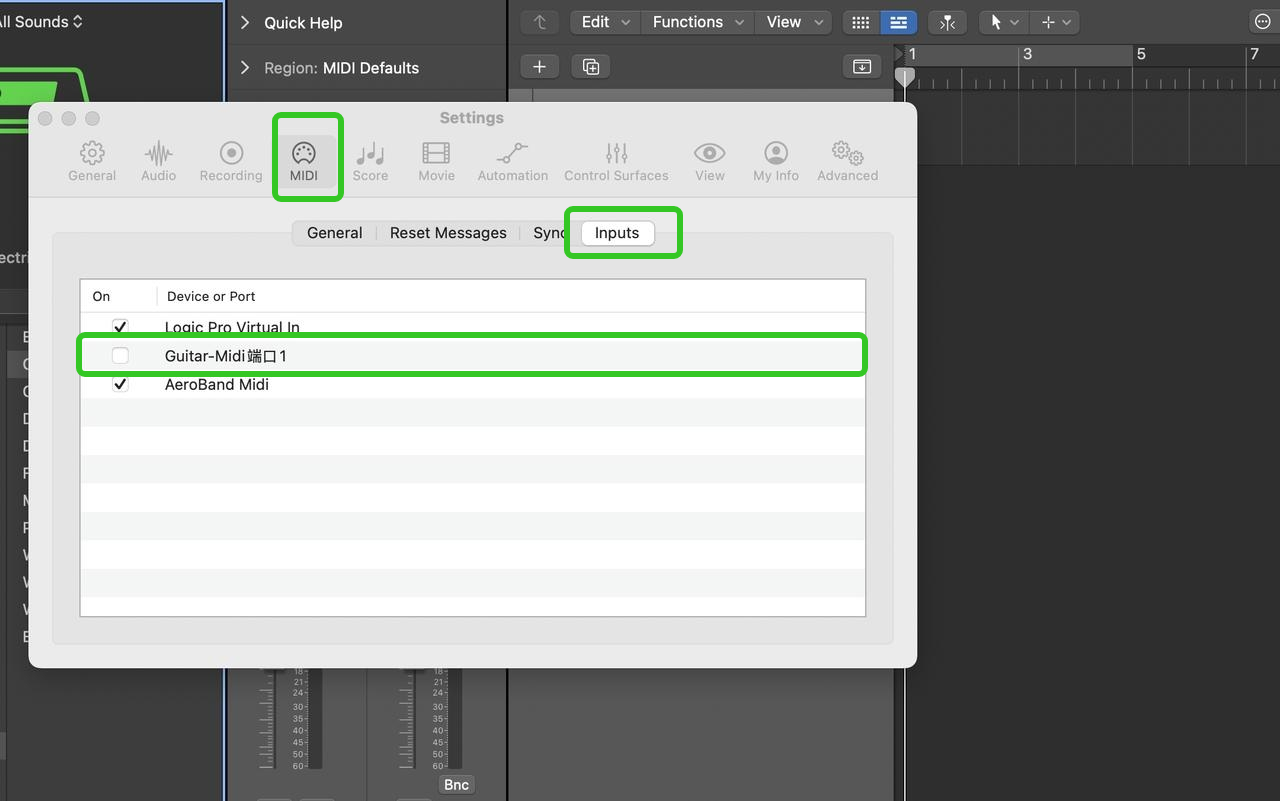This screenshot has height=801, width=1280.
Task: Select the Inputs tab
Action: (x=617, y=233)
